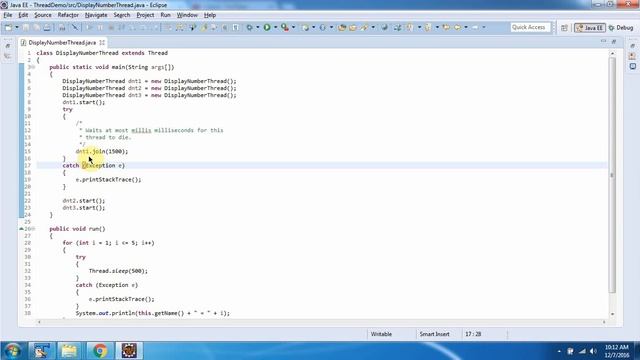Expand the Run launch dropdown arrow
The height and width of the screenshot is (360, 640).
click(x=276, y=27)
